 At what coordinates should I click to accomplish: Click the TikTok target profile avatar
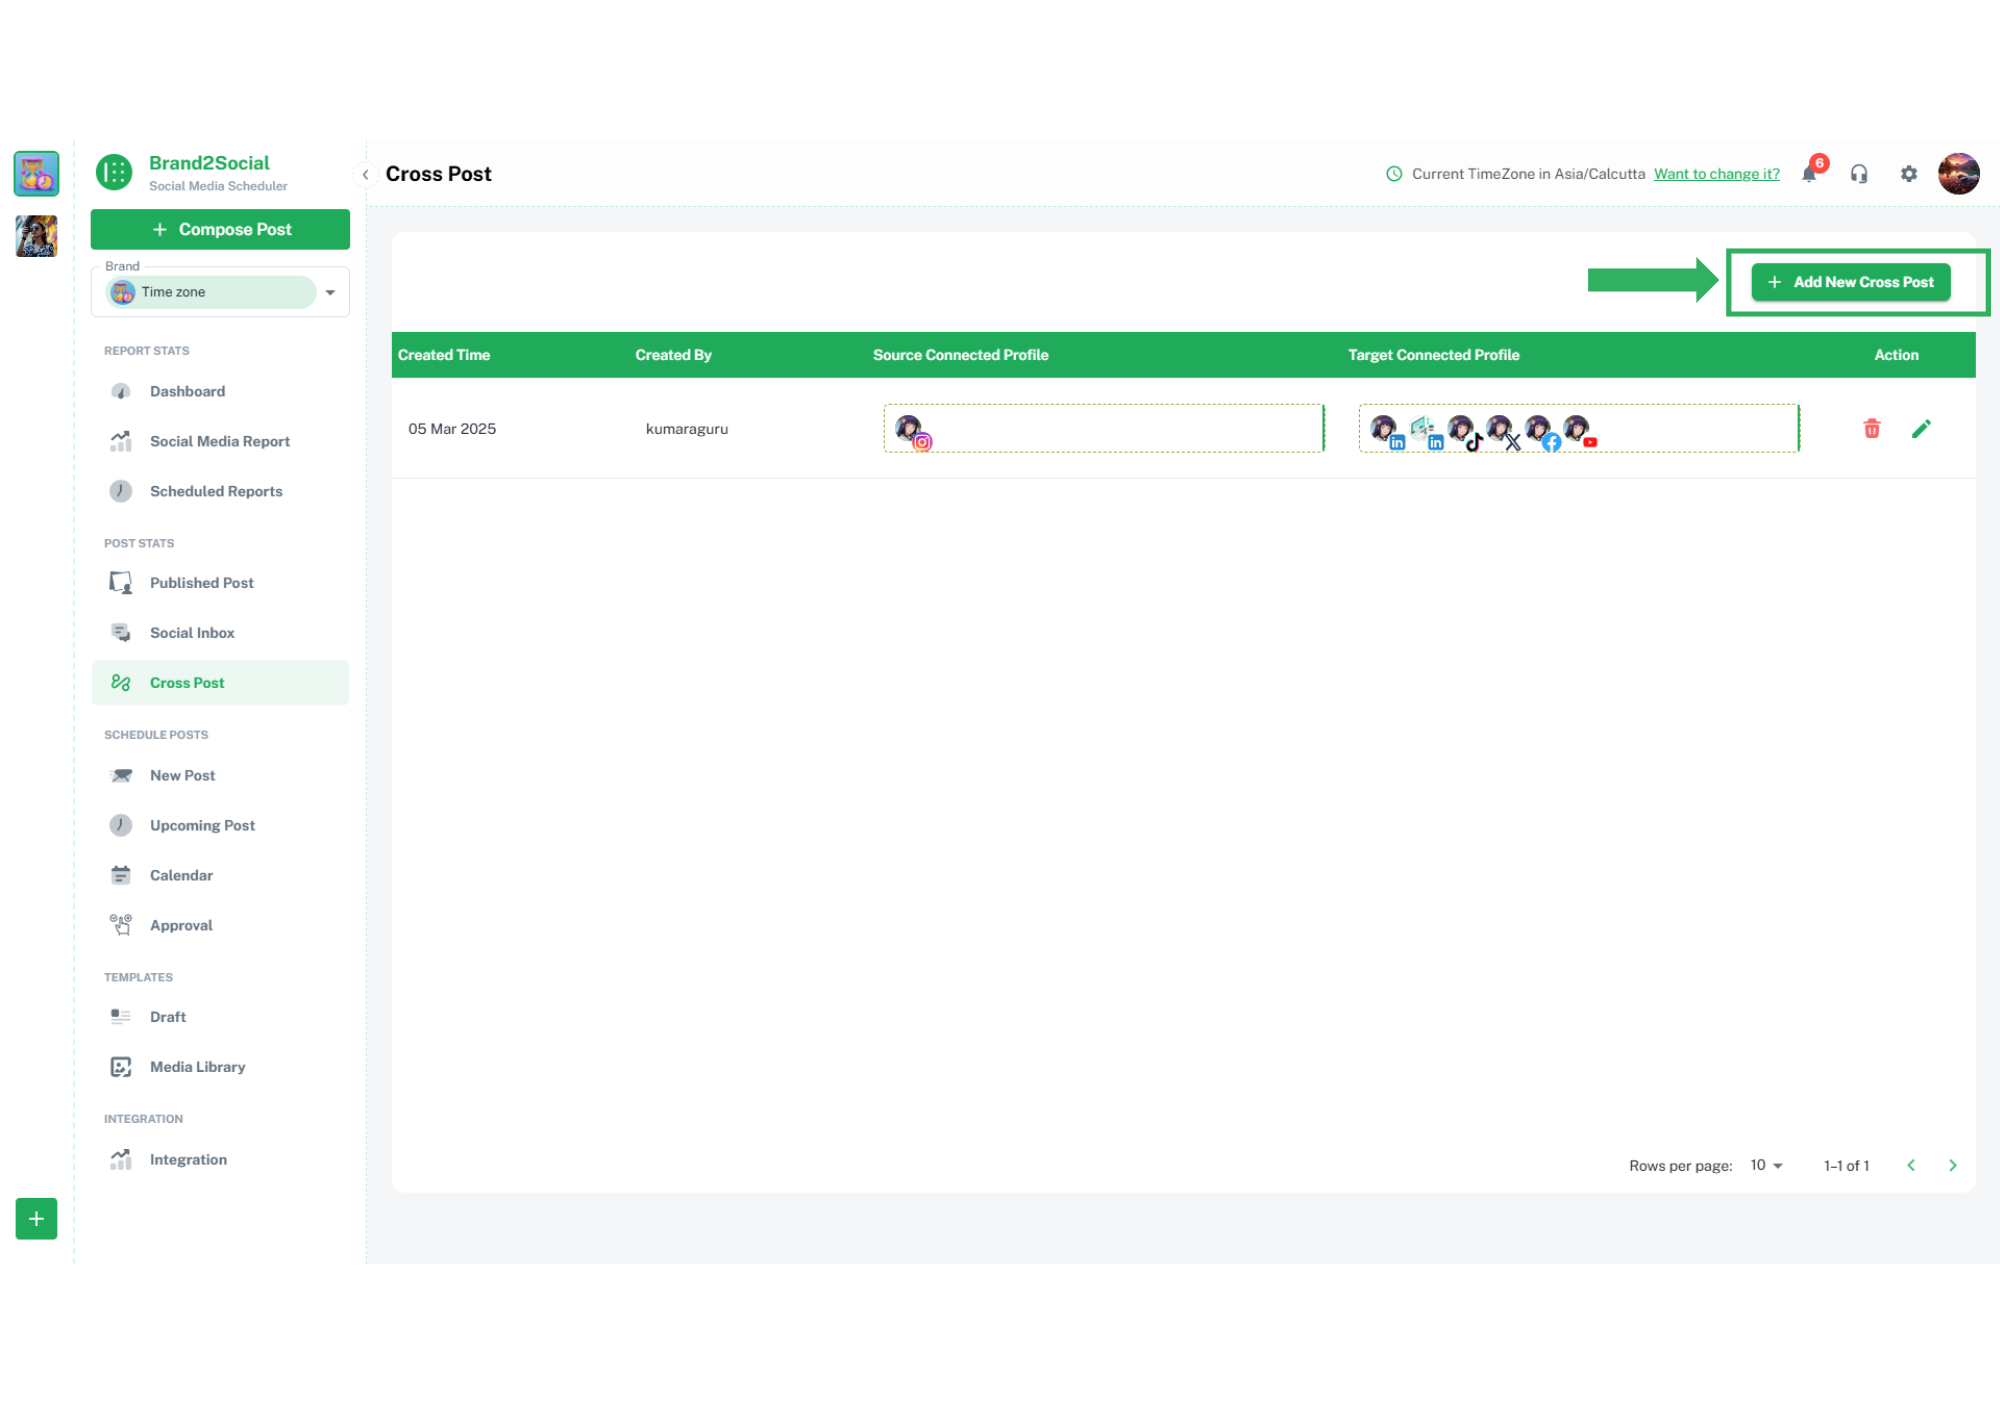click(1461, 429)
